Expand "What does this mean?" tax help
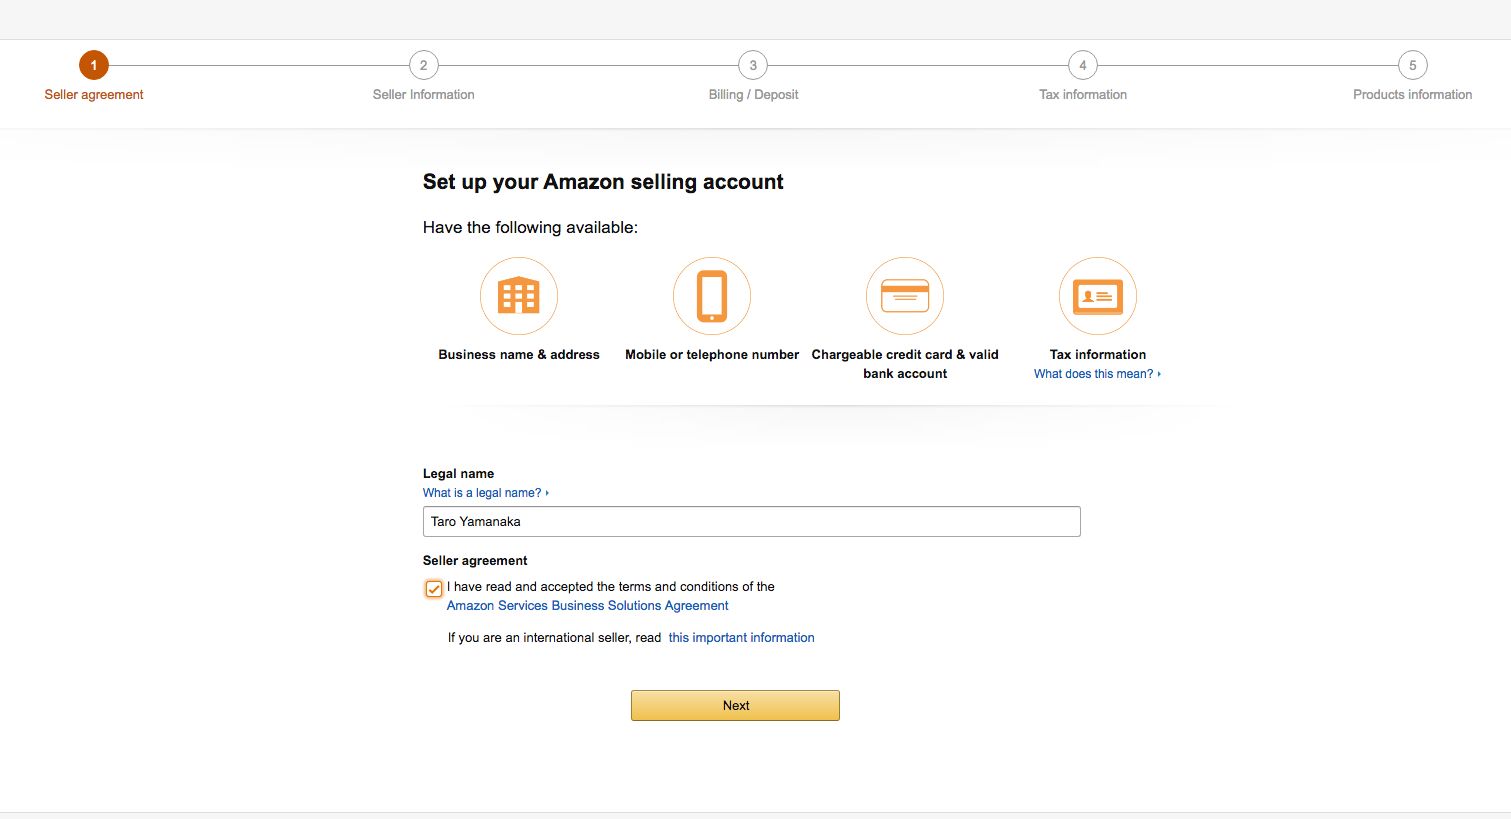 coord(1096,374)
